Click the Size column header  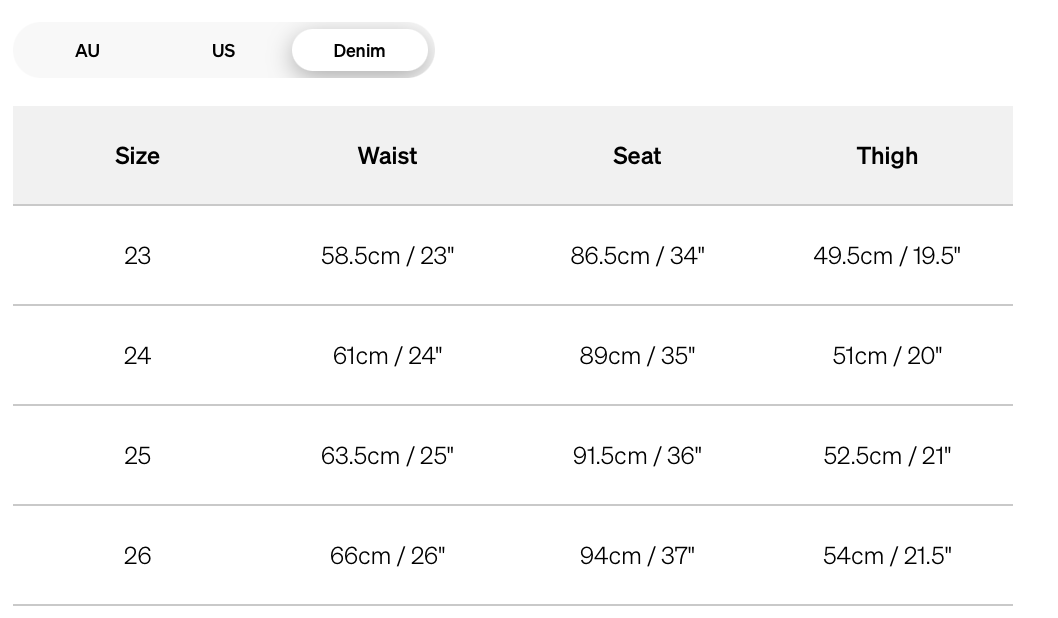[137, 156]
